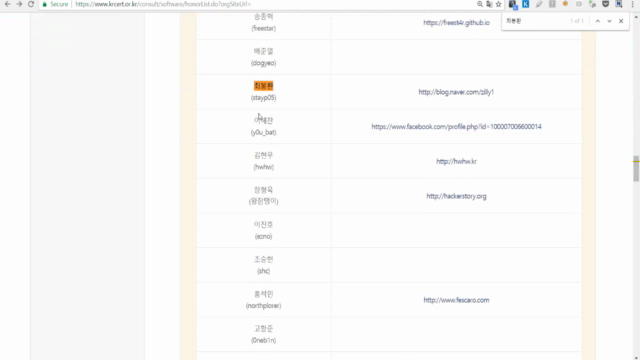
Task: Click the page scrollbar thumb
Action: (636, 168)
